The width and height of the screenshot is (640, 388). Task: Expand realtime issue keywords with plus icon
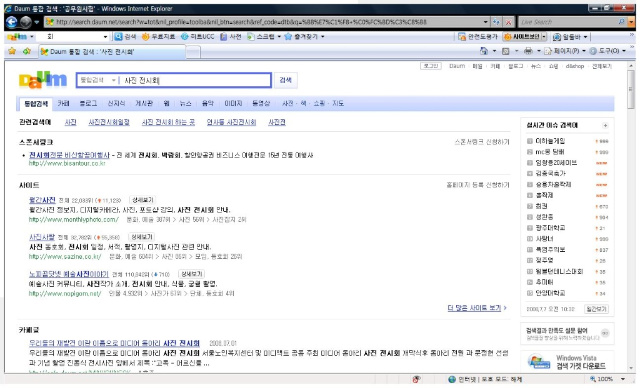[x=605, y=126]
